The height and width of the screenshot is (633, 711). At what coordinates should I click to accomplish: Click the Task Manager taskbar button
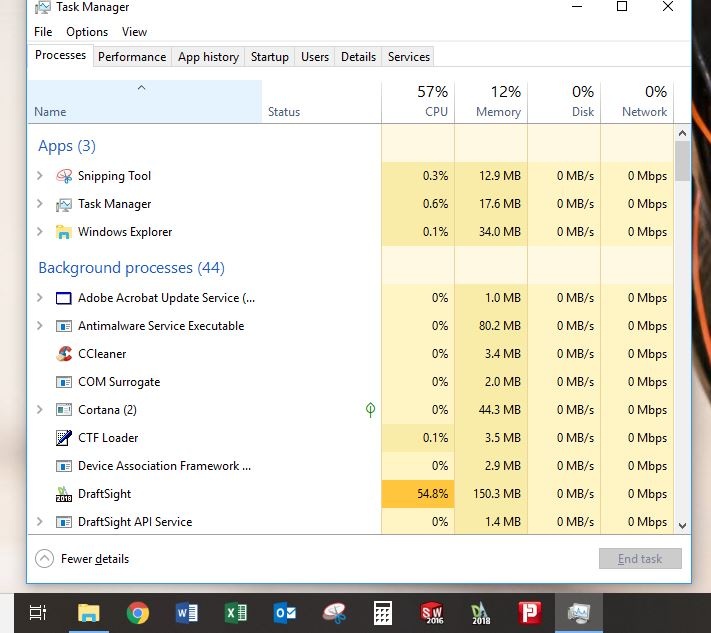point(579,613)
